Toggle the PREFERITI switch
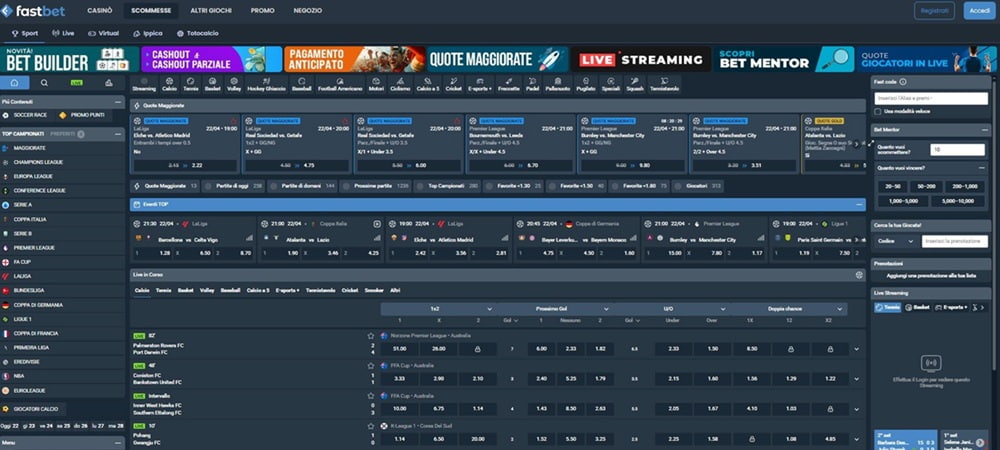 pyautogui.click(x=81, y=134)
